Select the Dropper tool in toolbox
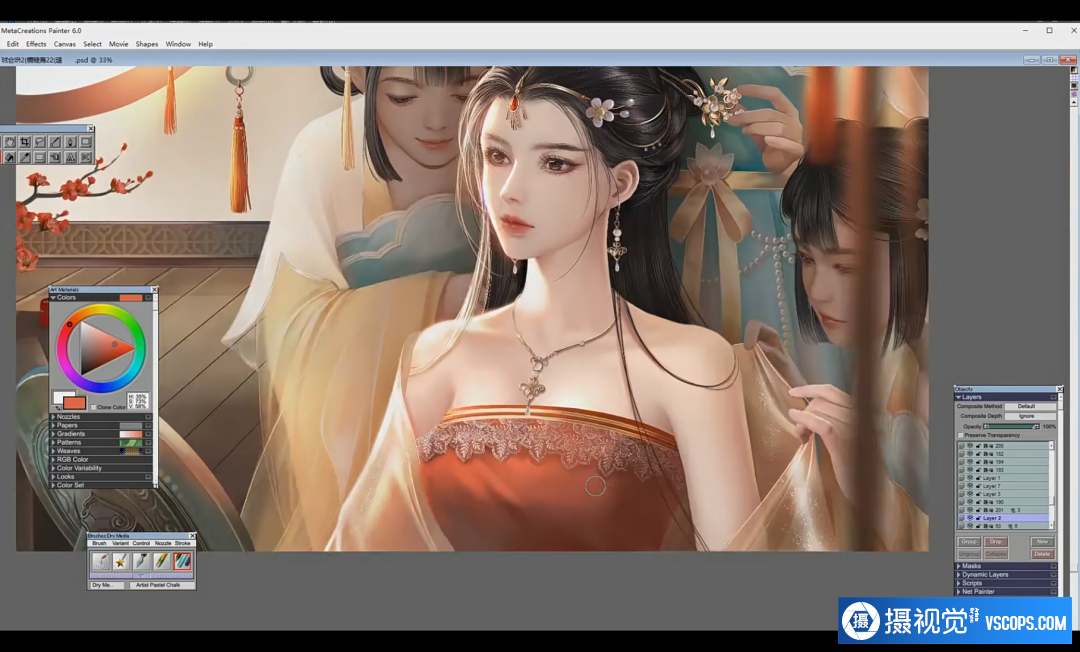1080x652 pixels. click(70, 143)
